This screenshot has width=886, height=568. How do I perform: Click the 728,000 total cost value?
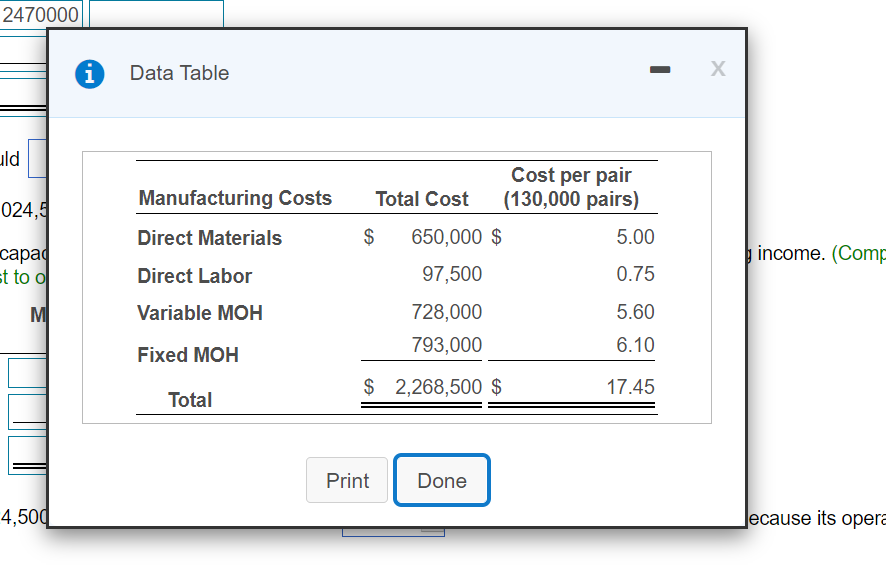pos(446,312)
